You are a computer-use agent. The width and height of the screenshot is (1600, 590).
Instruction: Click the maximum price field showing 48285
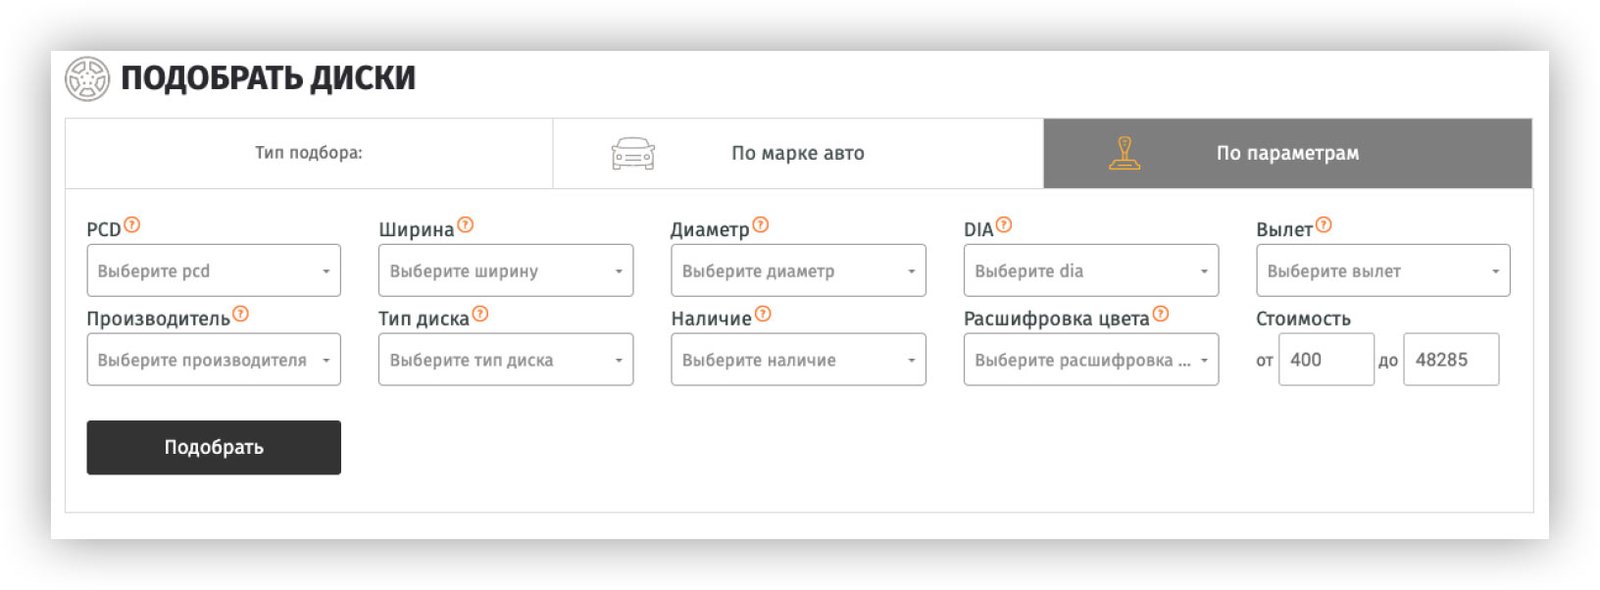1450,360
